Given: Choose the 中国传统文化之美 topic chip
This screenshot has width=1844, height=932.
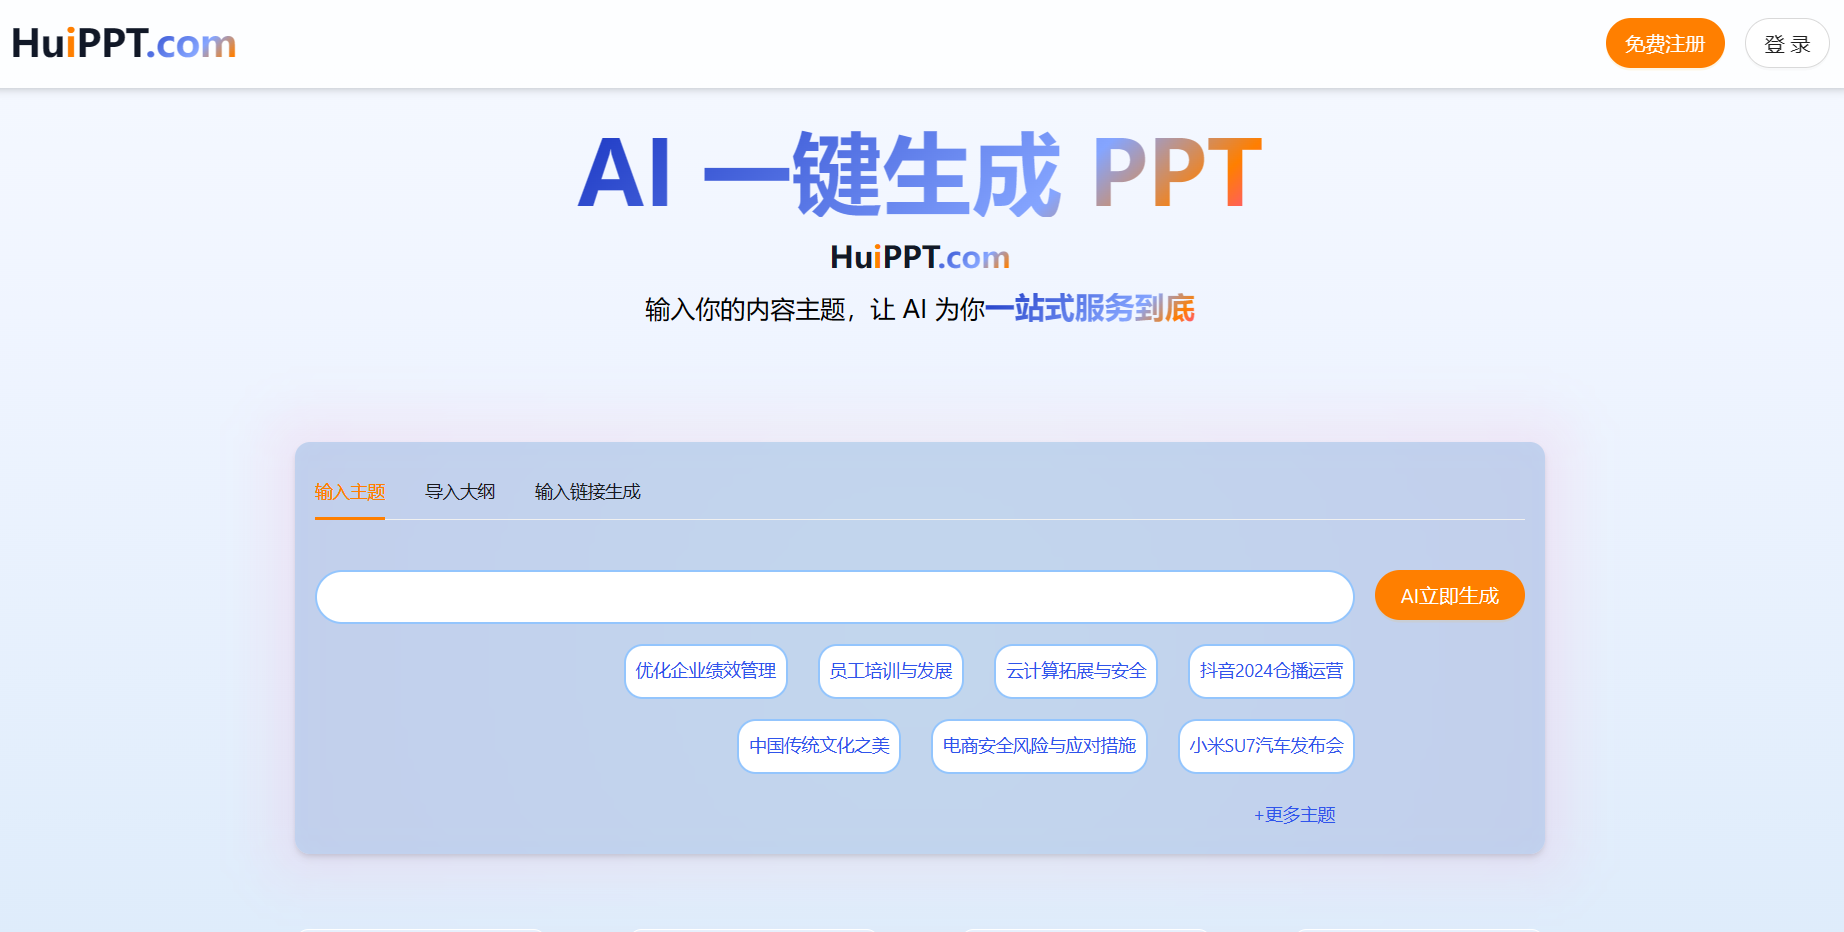Looking at the screenshot, I should coord(818,746).
